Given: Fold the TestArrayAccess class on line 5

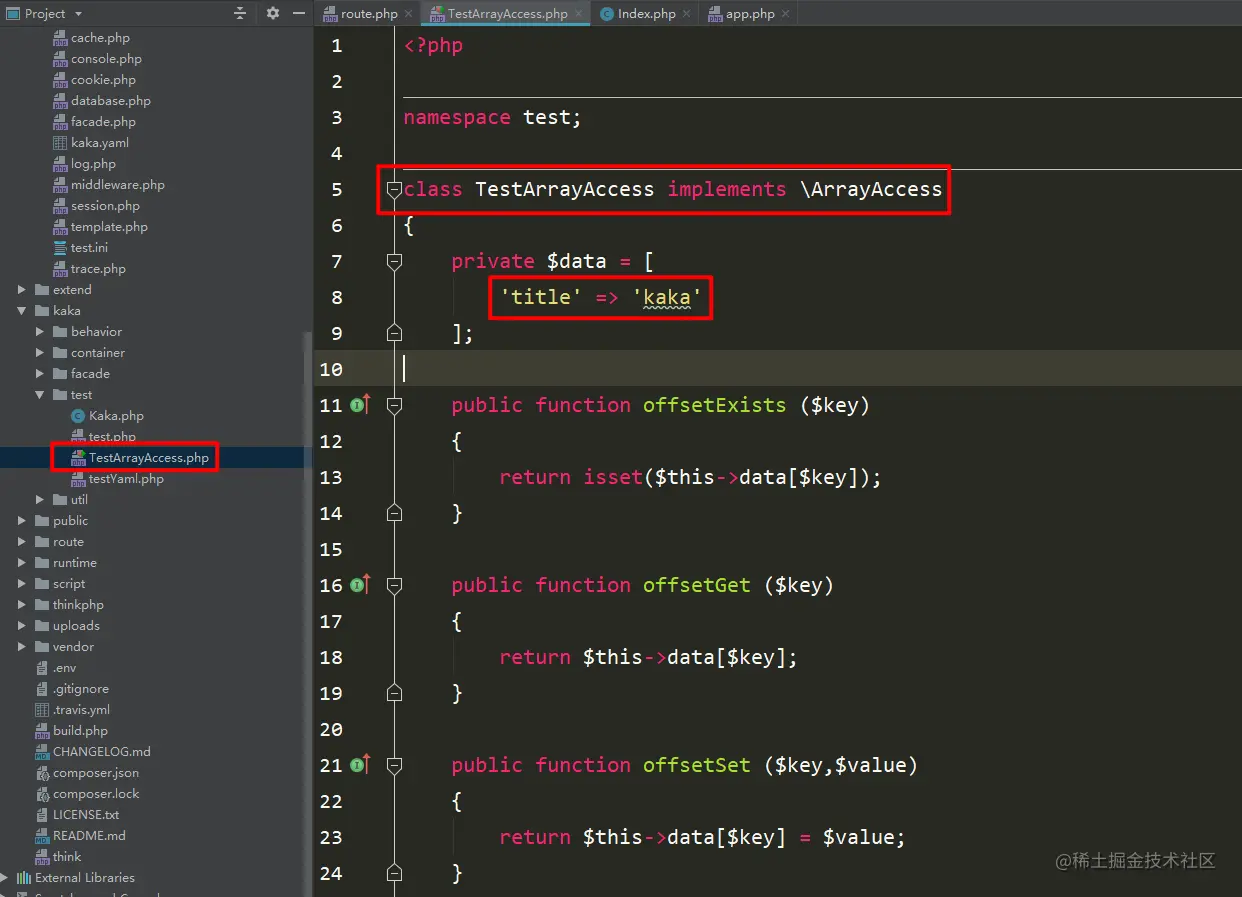Looking at the screenshot, I should [394, 189].
